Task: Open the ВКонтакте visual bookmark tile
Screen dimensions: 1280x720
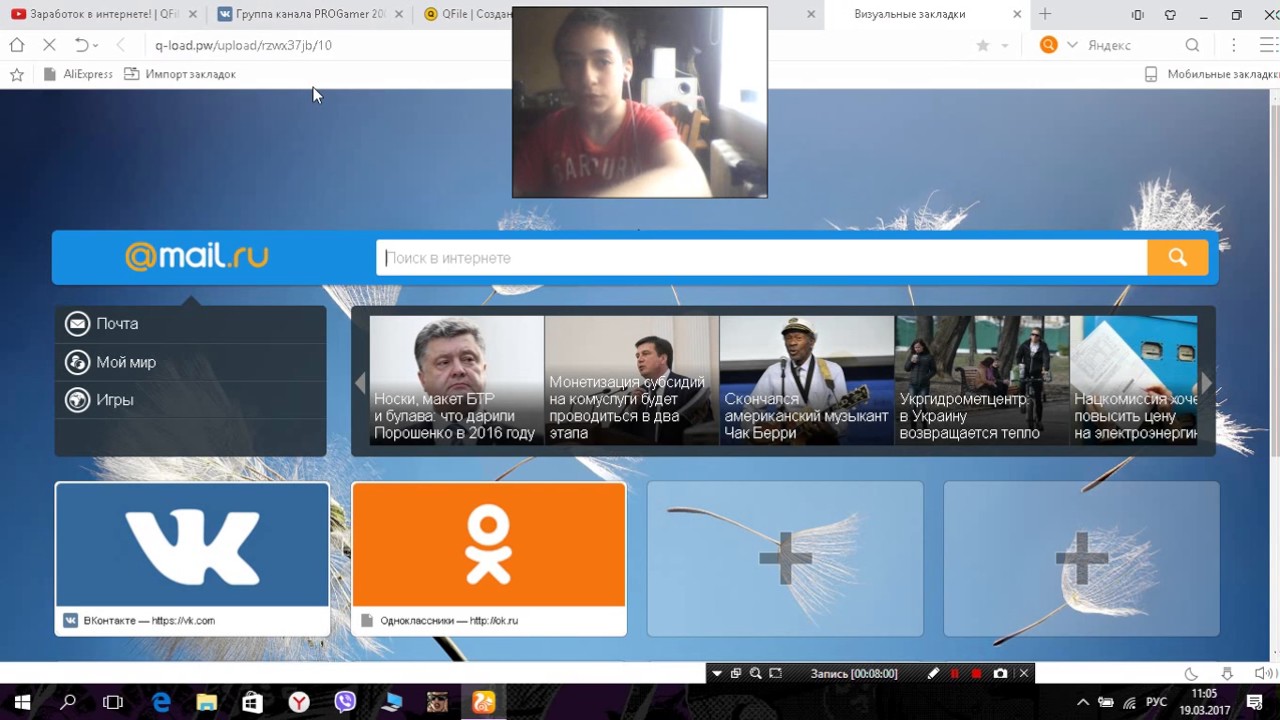Action: pos(192,559)
